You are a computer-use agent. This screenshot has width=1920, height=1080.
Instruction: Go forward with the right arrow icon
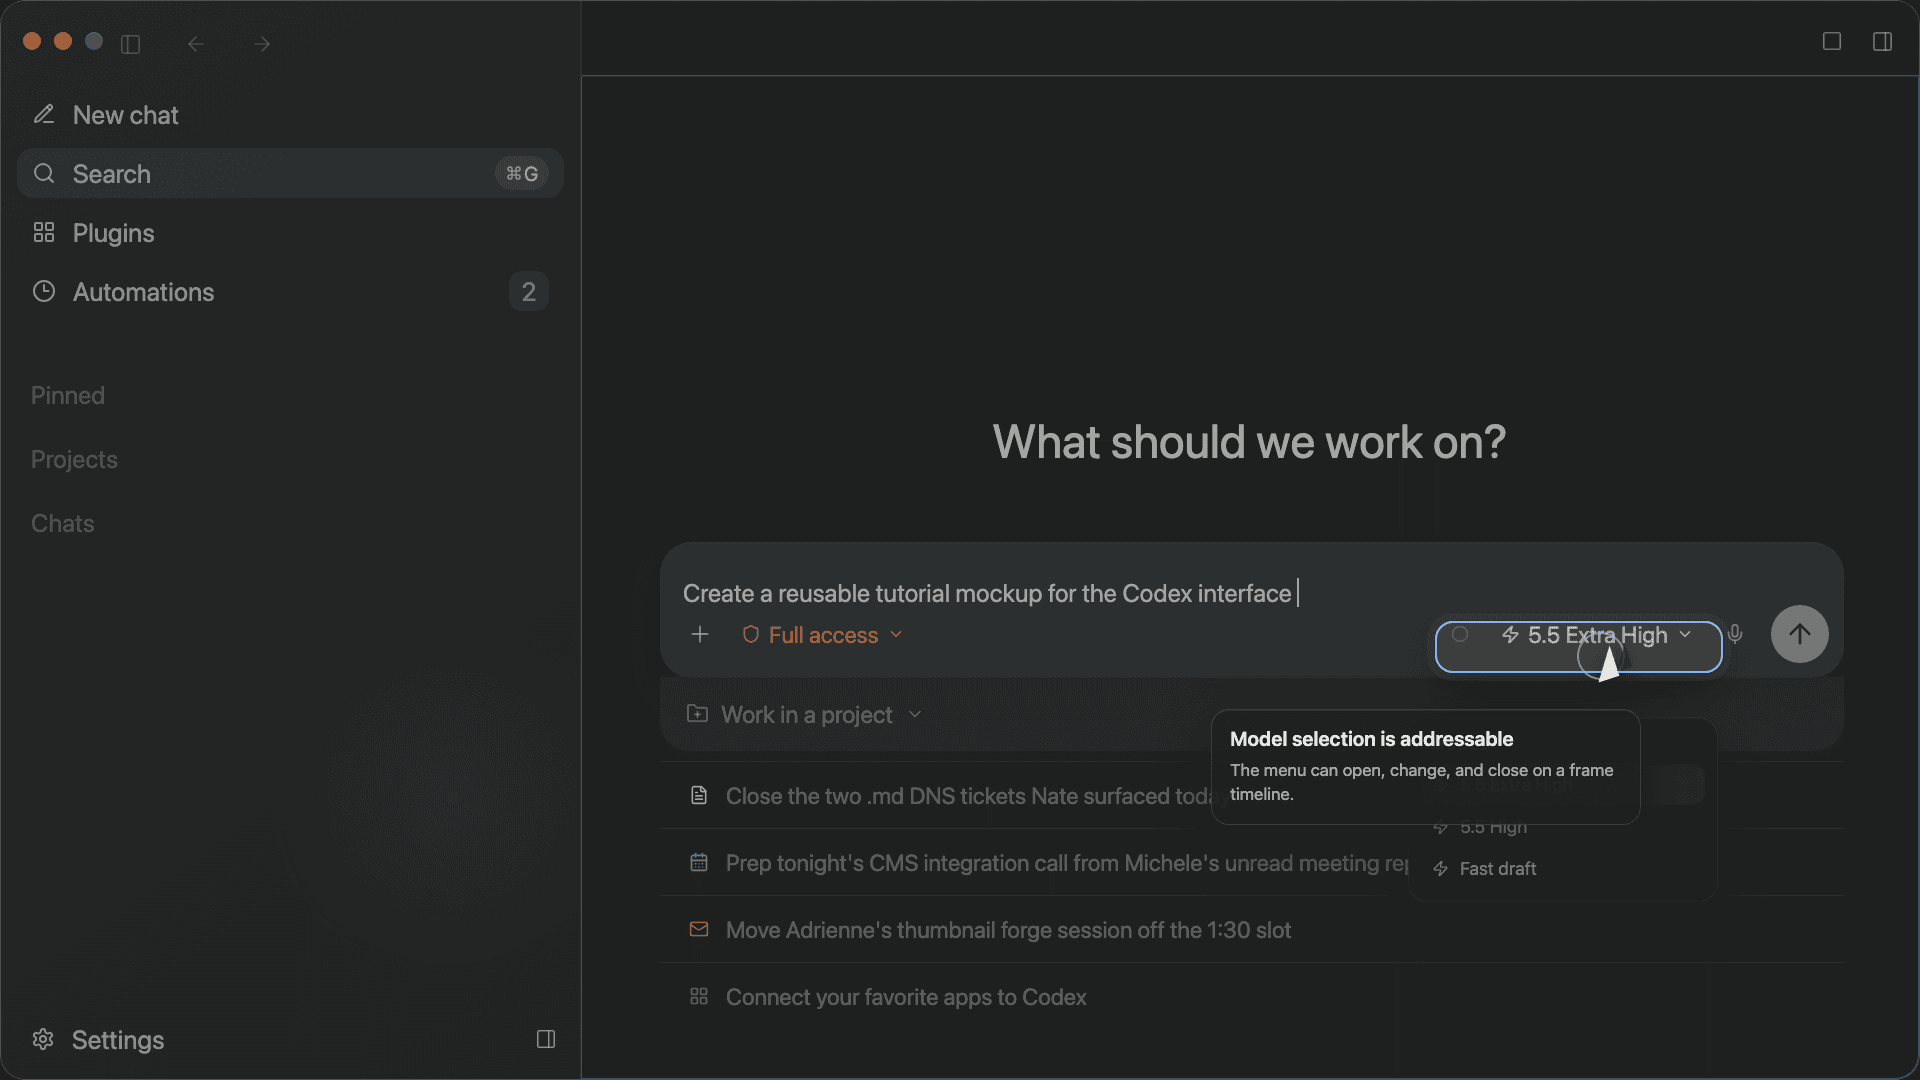tap(262, 44)
